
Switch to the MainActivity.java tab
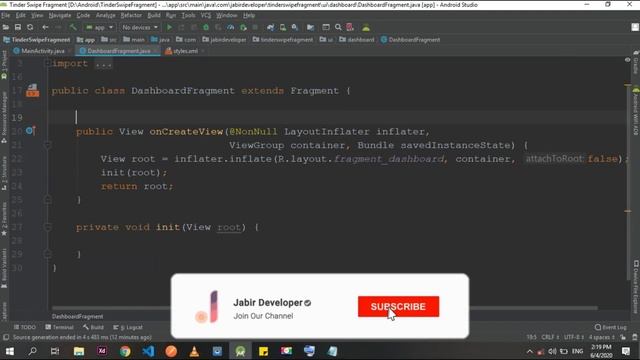(x=42, y=51)
